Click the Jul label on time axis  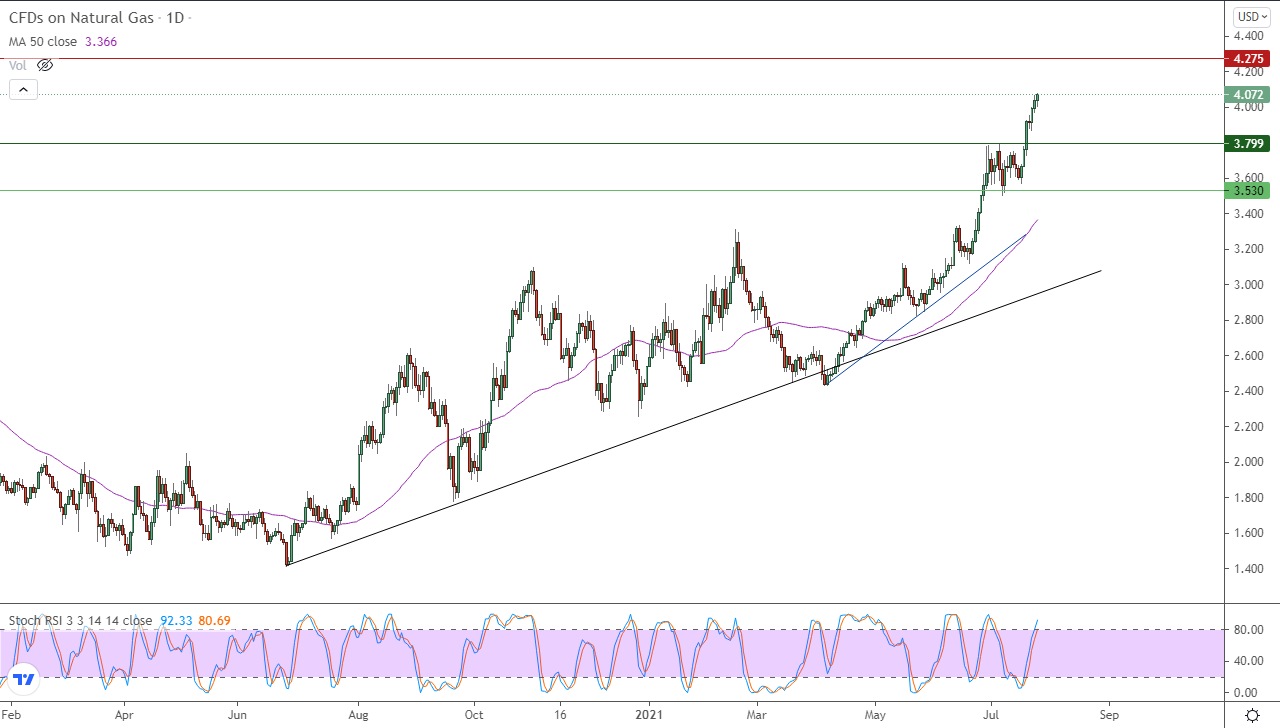tap(990, 716)
